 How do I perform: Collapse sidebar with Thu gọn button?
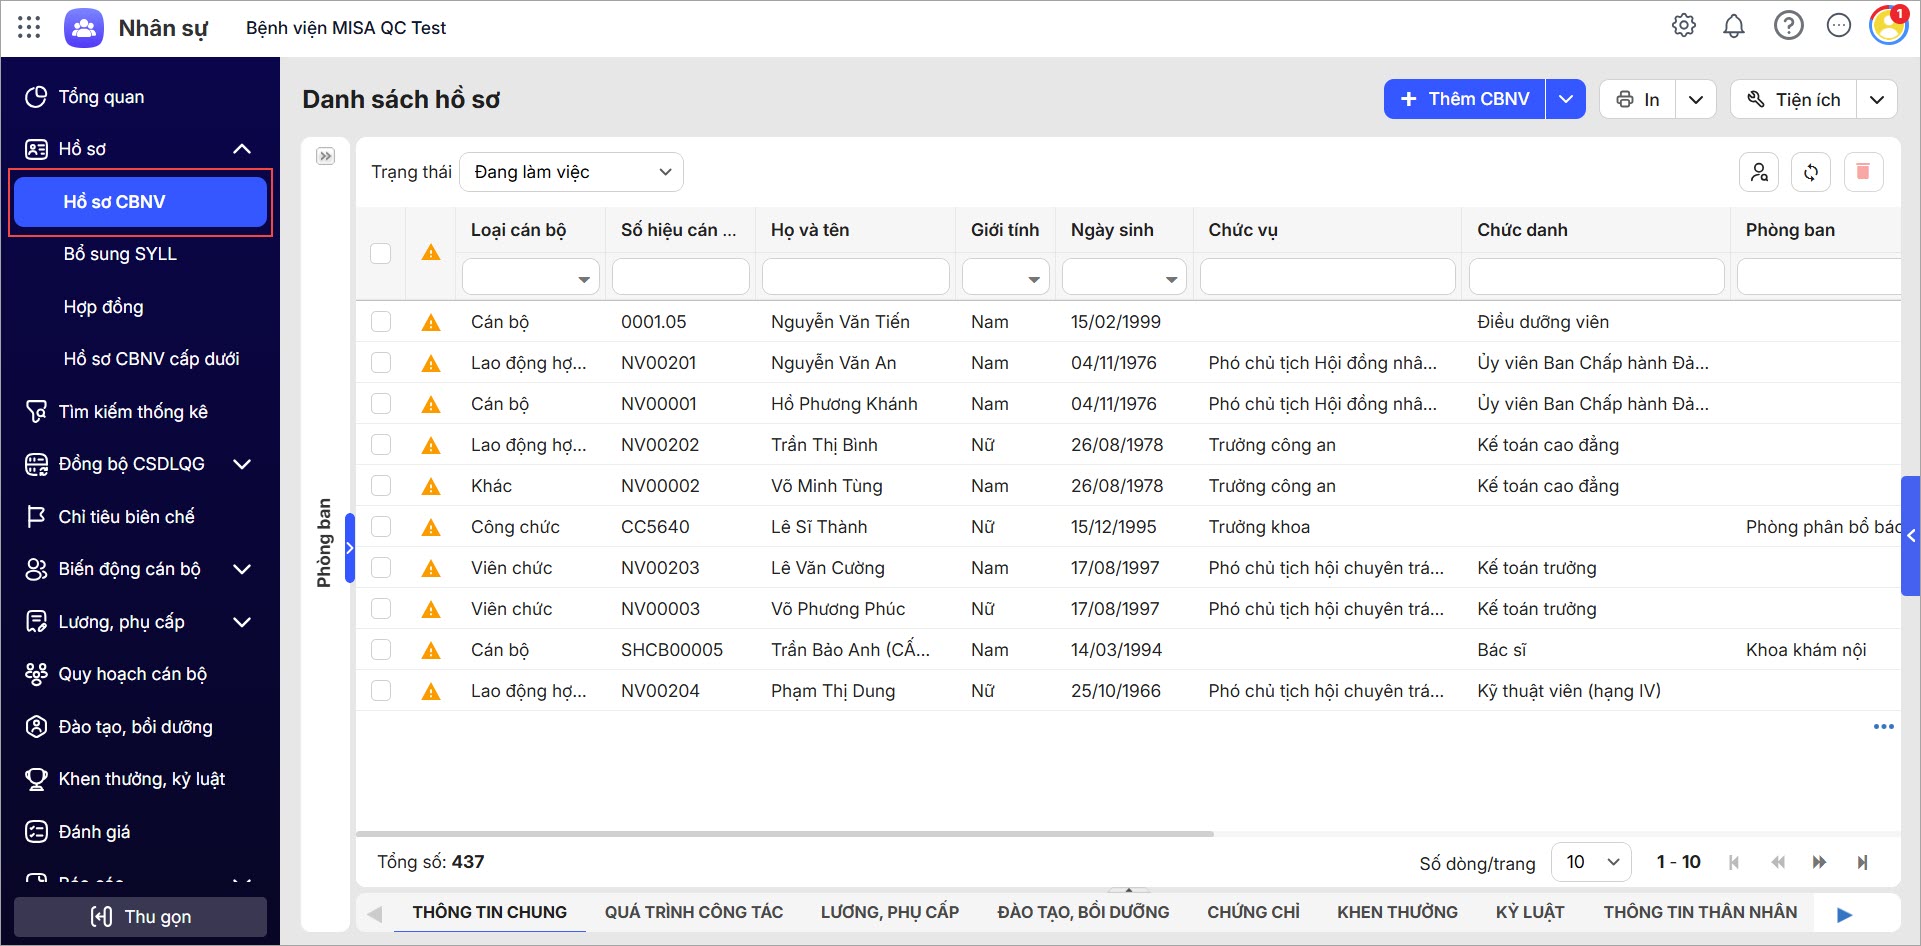140,917
